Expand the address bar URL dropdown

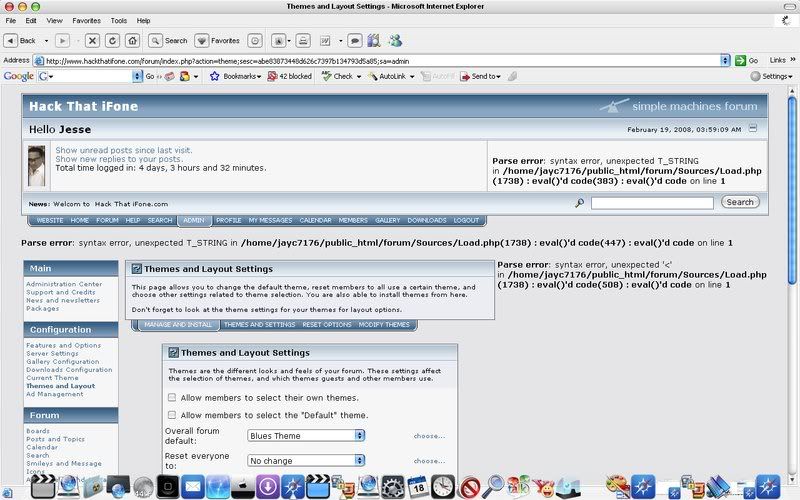tap(726, 61)
